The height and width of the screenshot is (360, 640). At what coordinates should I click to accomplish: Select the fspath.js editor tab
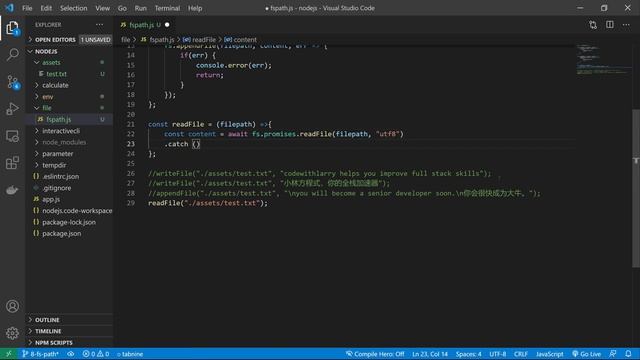pos(142,25)
